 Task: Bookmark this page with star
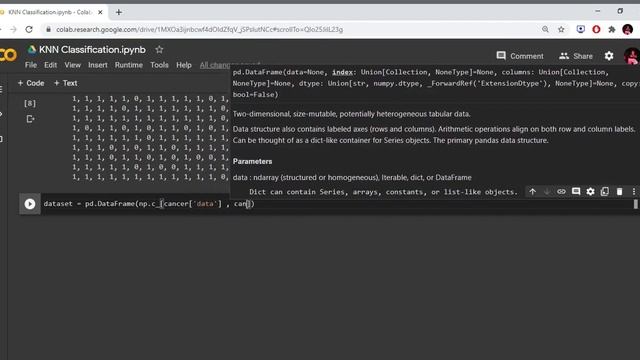click(x=561, y=29)
